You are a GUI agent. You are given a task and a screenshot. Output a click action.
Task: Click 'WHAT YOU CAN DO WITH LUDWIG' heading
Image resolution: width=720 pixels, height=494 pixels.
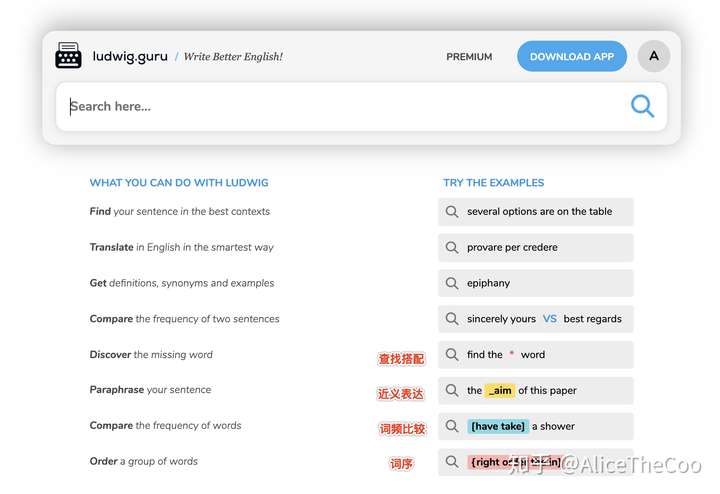point(179,183)
